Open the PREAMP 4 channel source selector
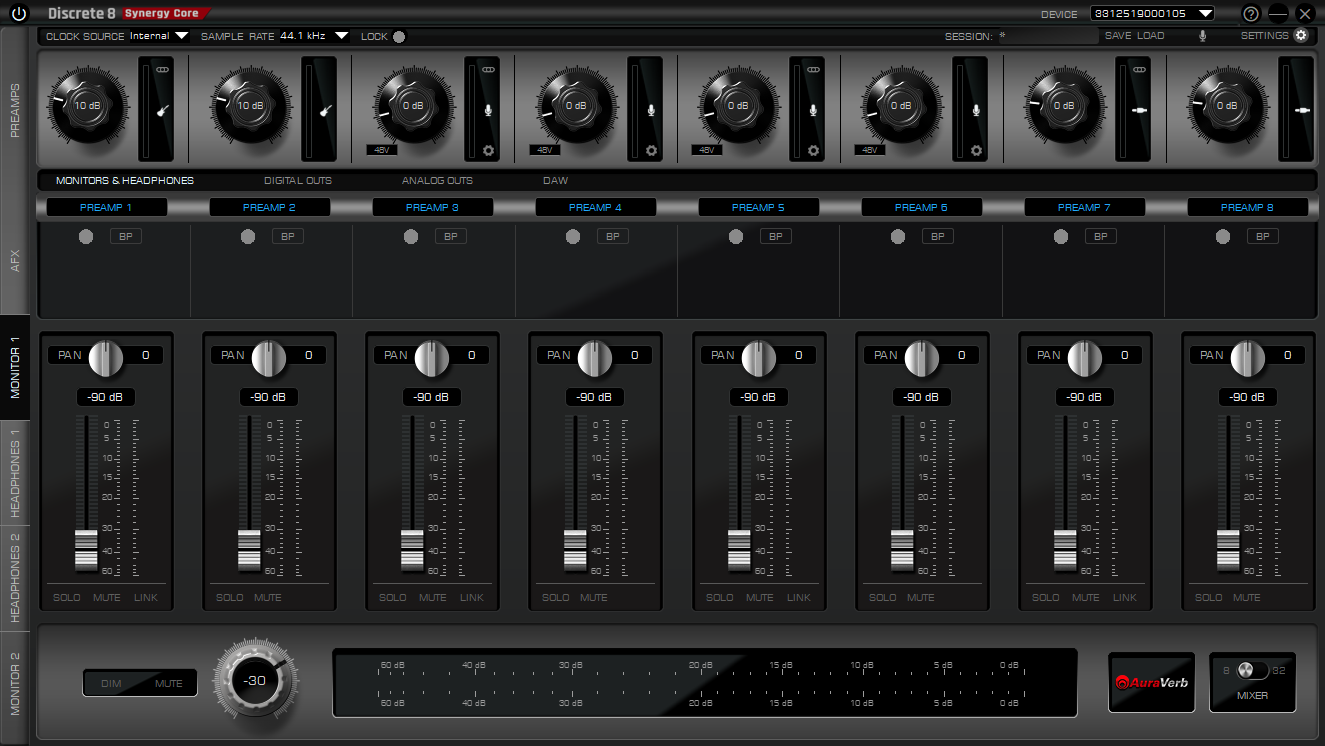 pyautogui.click(x=596, y=207)
